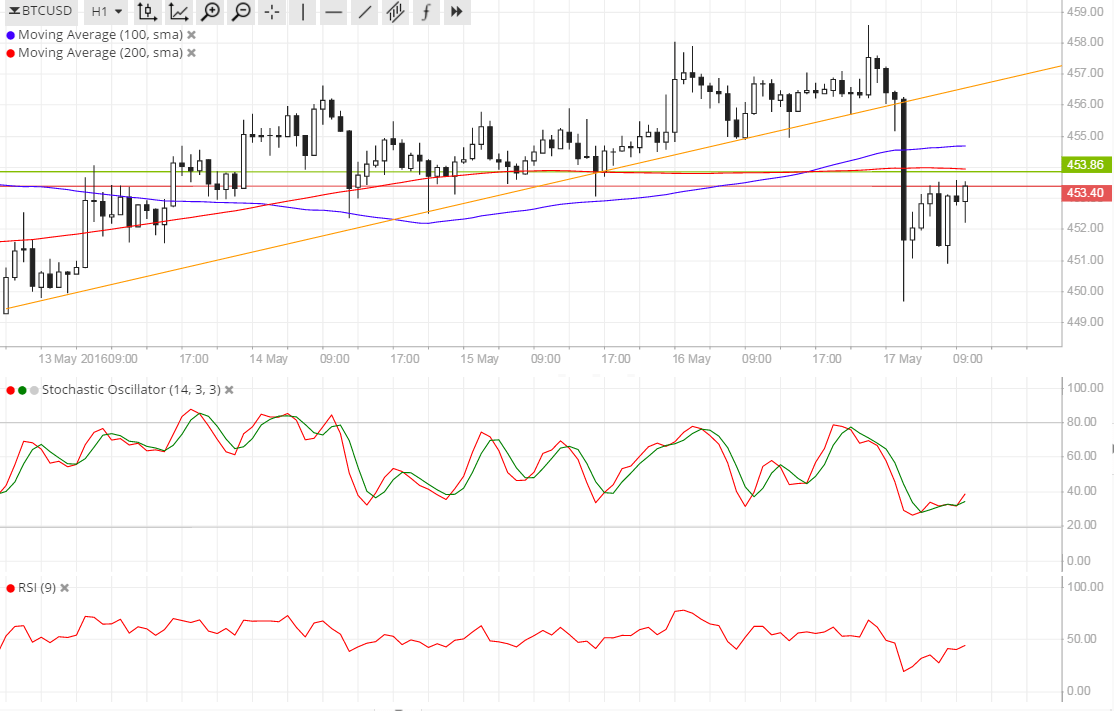Select the zoom in tool
Screen dimensions: 1114x711
210,13
